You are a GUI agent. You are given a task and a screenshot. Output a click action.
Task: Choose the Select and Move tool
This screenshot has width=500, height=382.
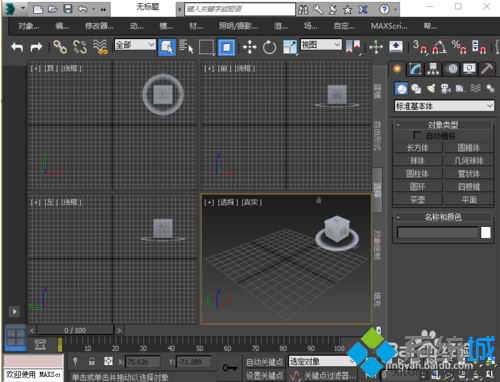click(x=250, y=47)
